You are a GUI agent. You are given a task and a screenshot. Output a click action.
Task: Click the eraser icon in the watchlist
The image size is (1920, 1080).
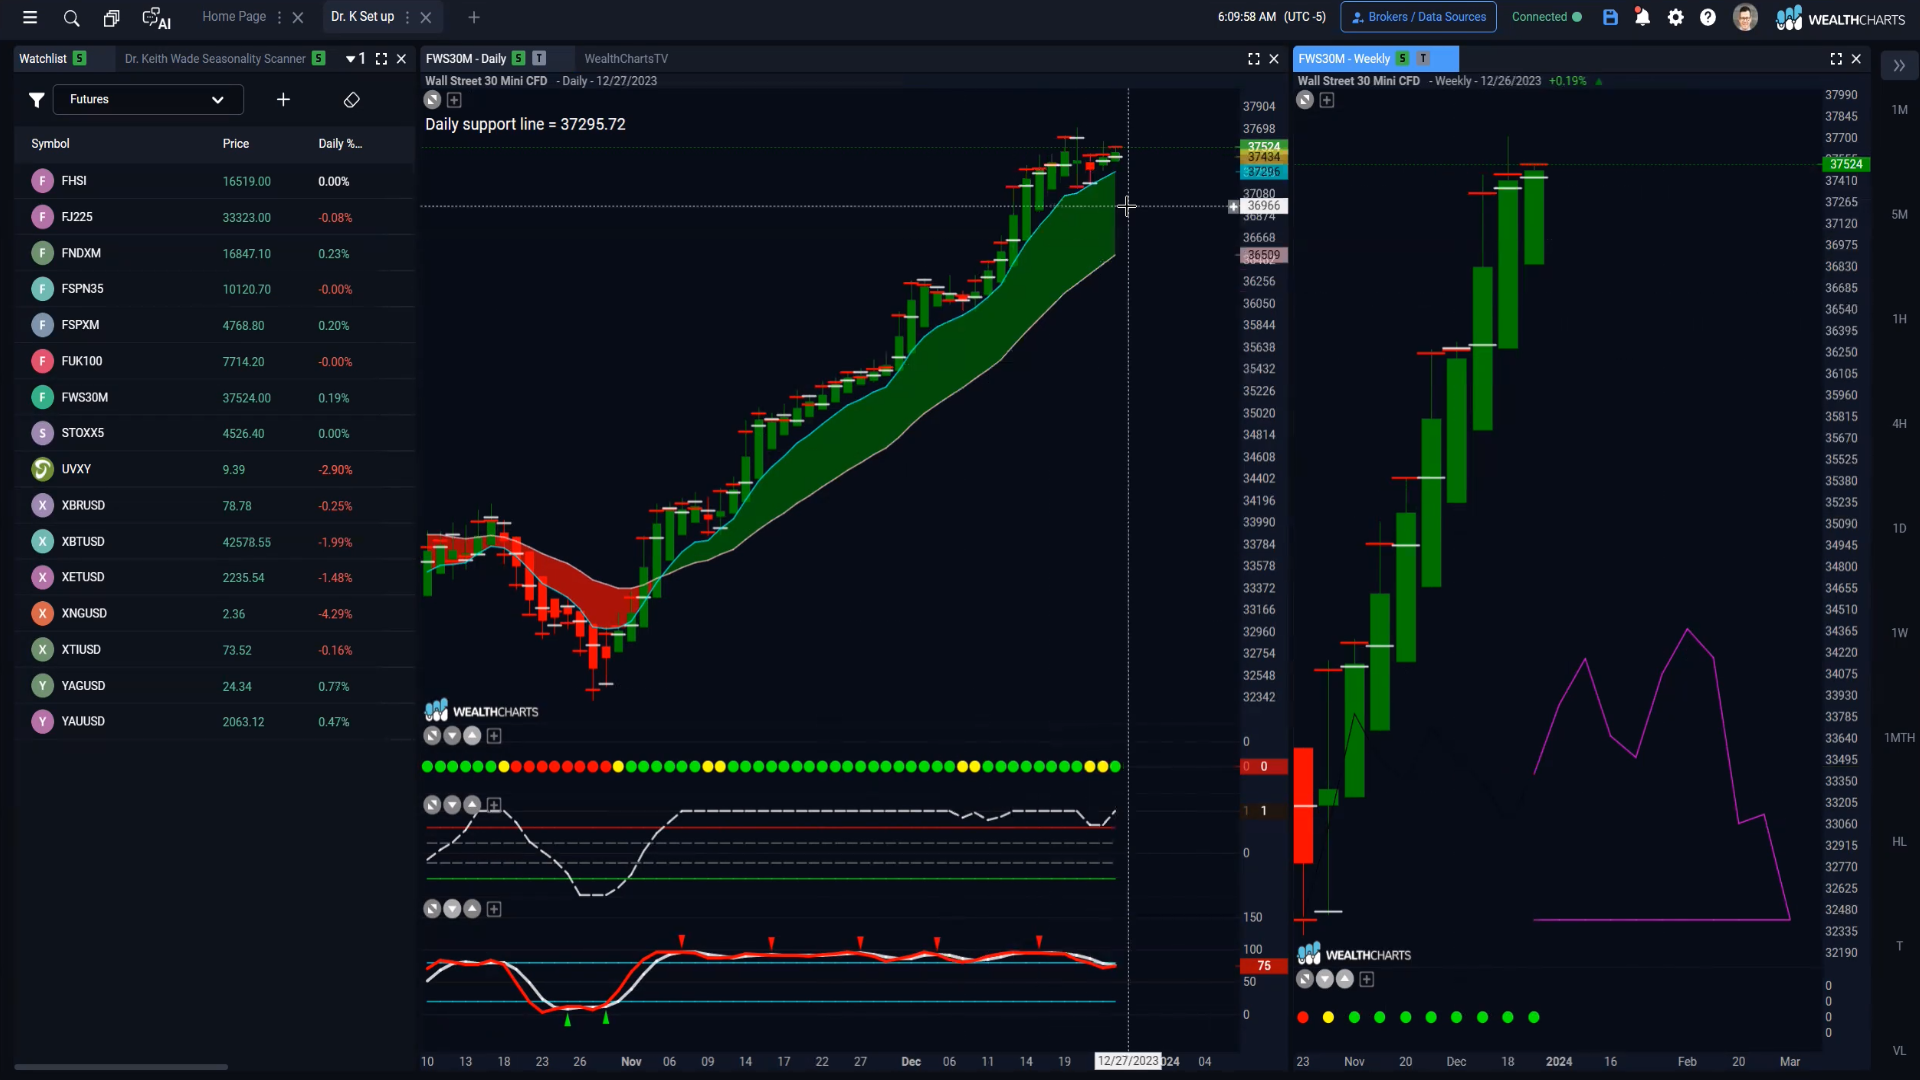click(x=351, y=99)
